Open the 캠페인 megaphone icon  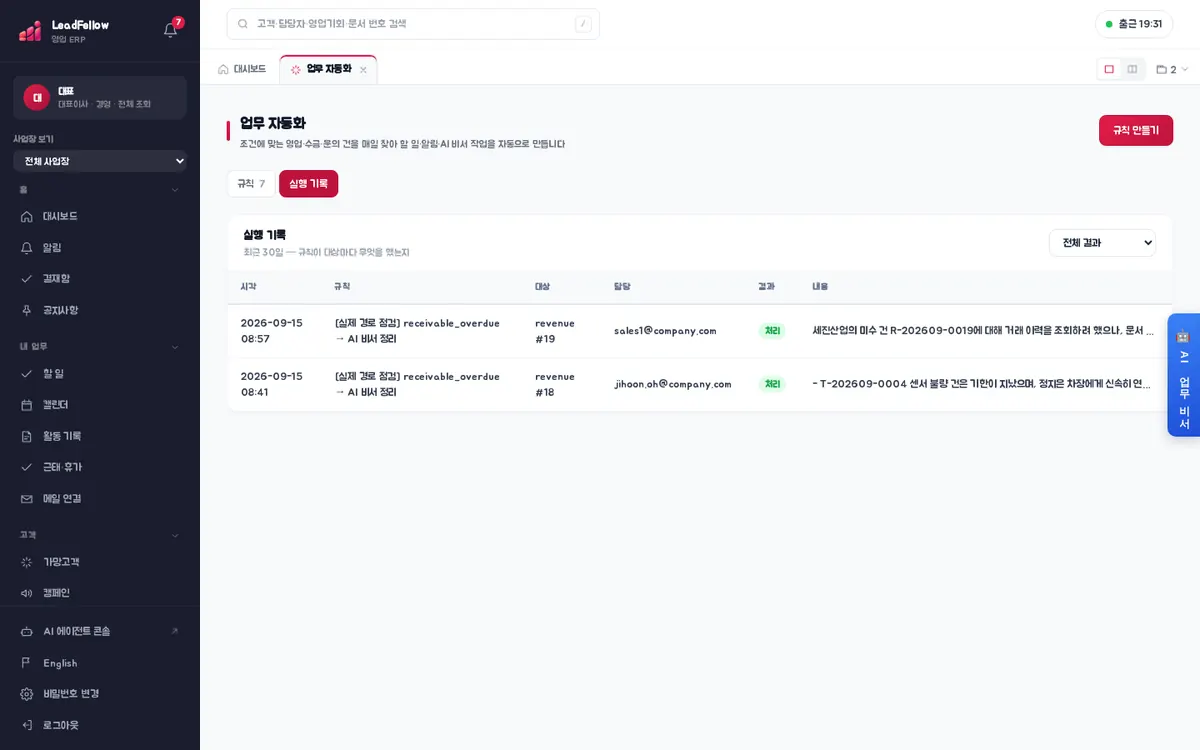point(27,593)
